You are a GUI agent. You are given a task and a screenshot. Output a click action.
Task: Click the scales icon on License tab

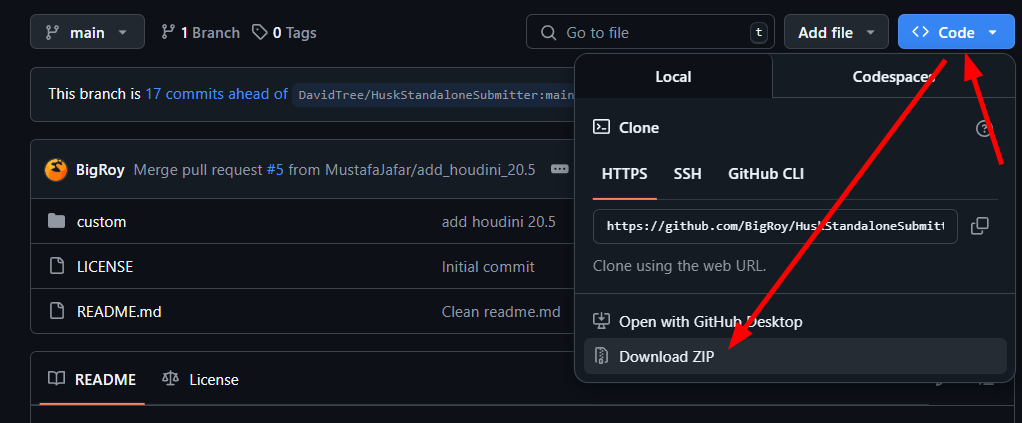(171, 379)
